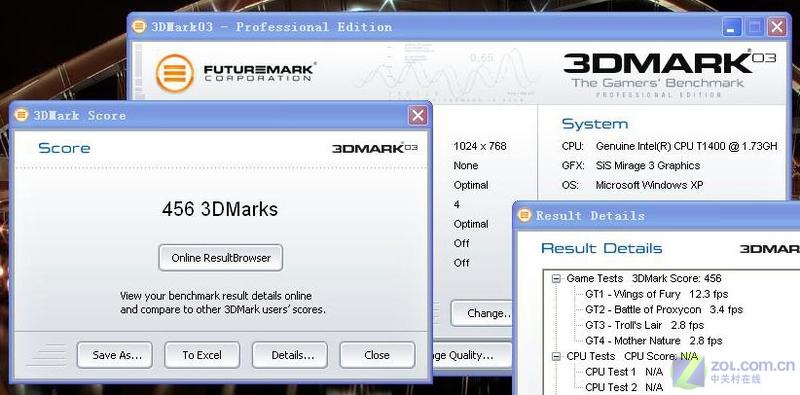Click the 1024 x 768 resolution value
Viewport: 800px width, 395px height.
pos(480,146)
